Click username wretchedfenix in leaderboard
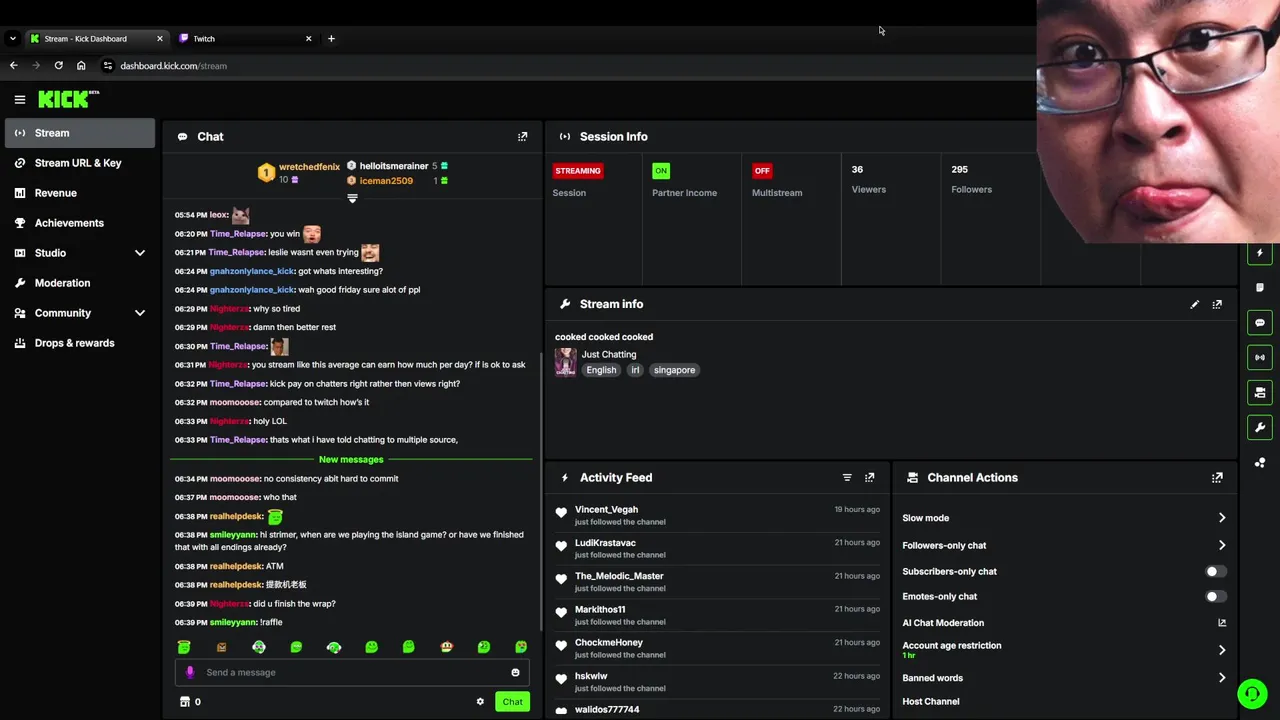 [309, 167]
